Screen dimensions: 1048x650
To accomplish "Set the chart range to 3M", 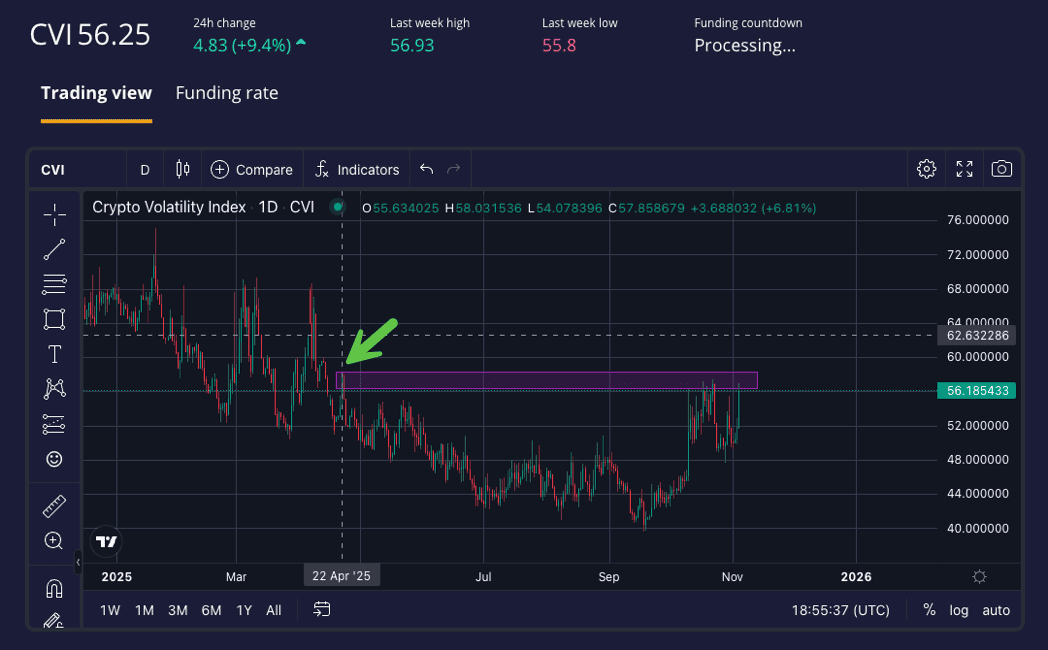I will pyautogui.click(x=178, y=610).
